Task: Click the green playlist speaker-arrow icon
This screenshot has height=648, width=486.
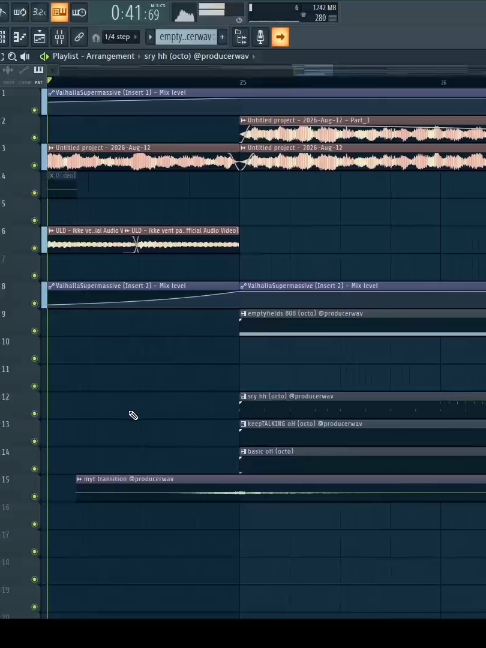Action: pos(44,57)
